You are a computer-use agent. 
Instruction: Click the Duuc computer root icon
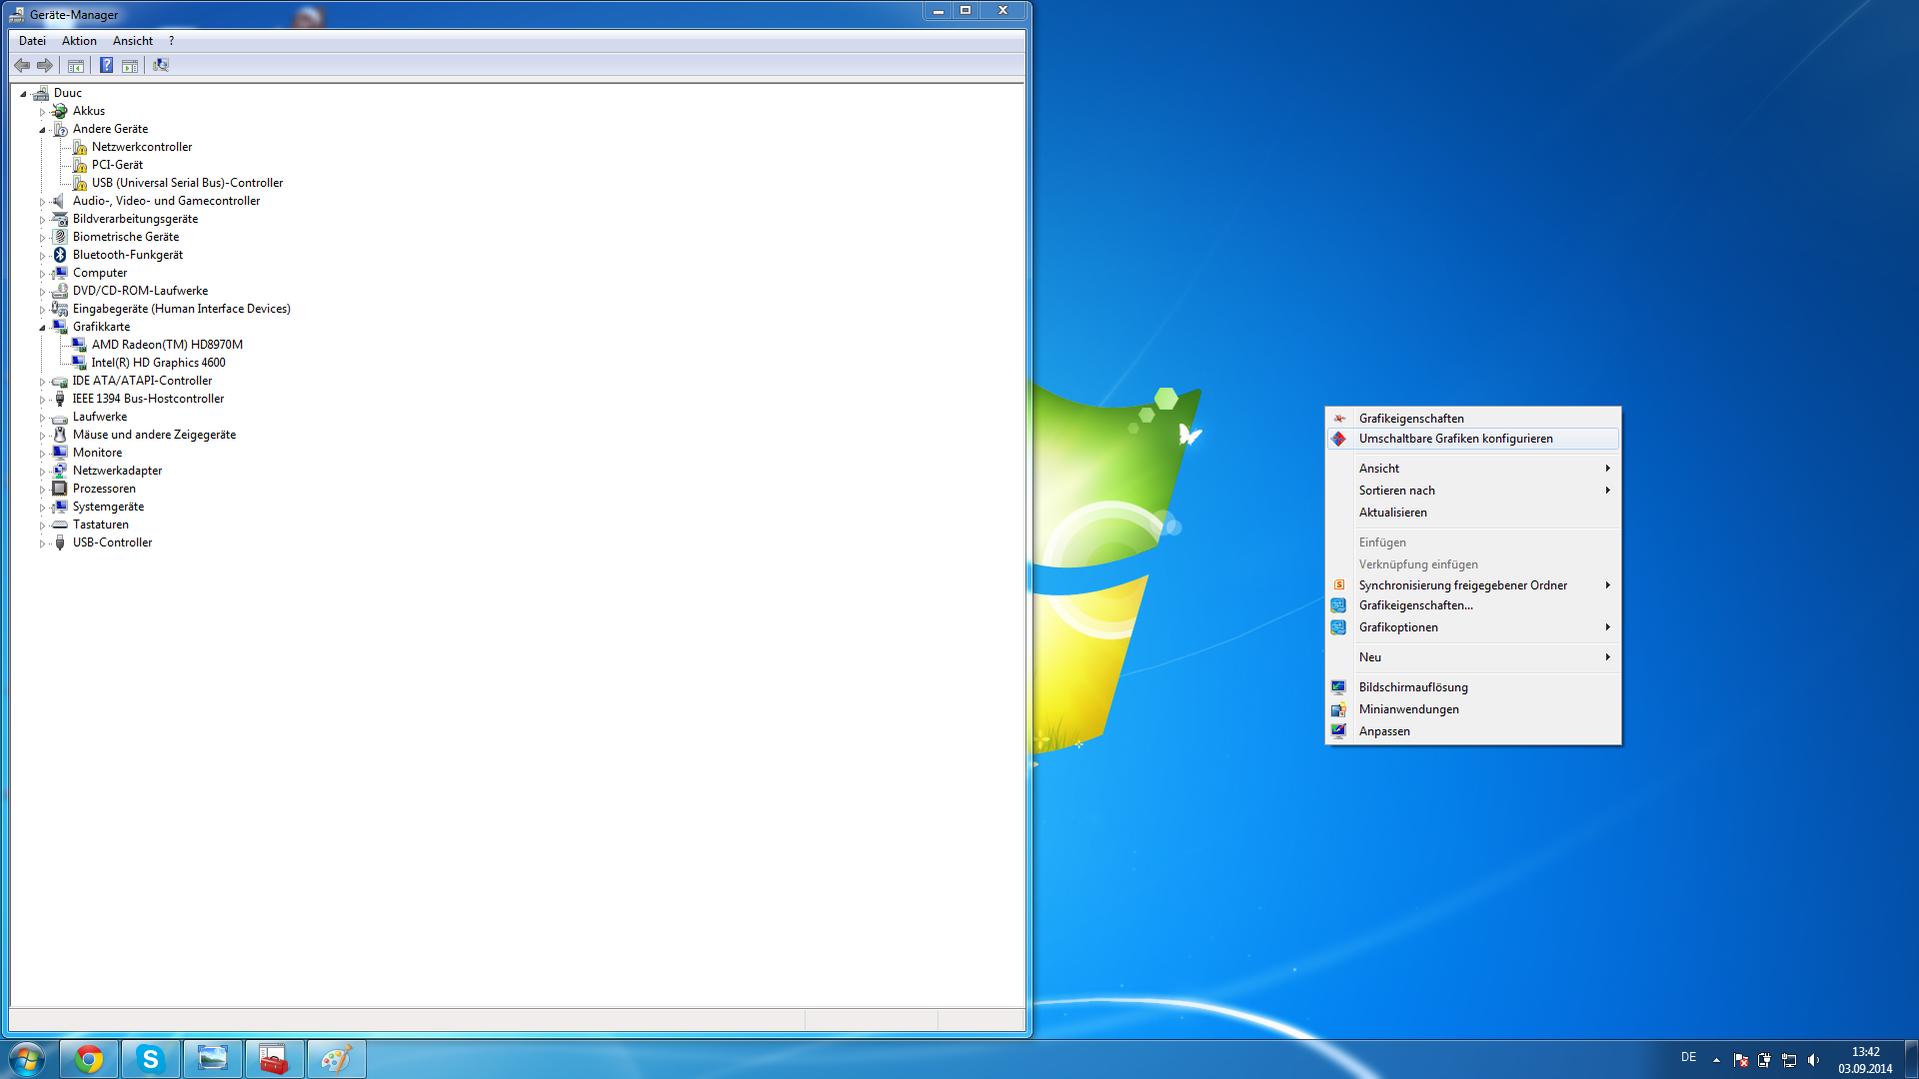pos(41,93)
